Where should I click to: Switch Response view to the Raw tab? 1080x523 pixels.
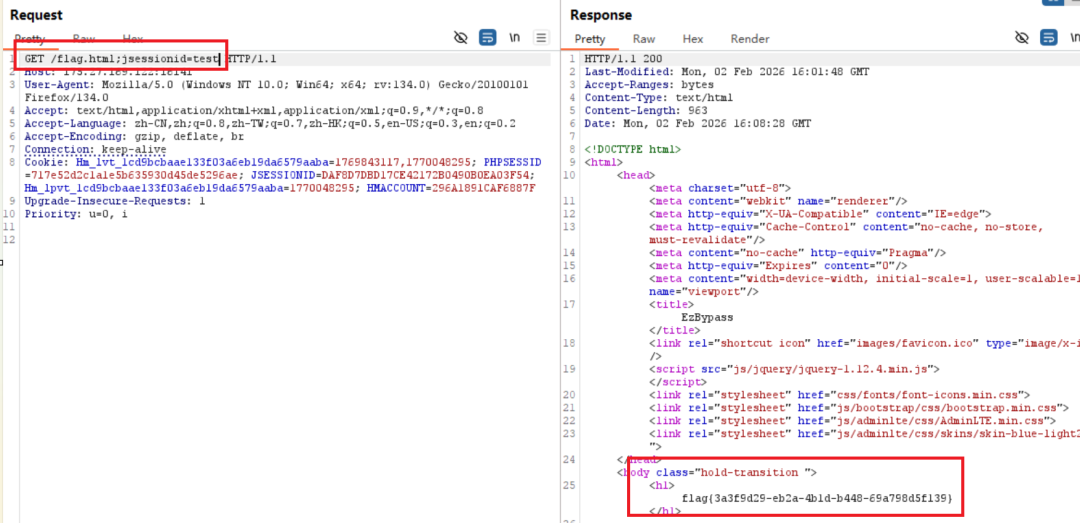point(644,39)
